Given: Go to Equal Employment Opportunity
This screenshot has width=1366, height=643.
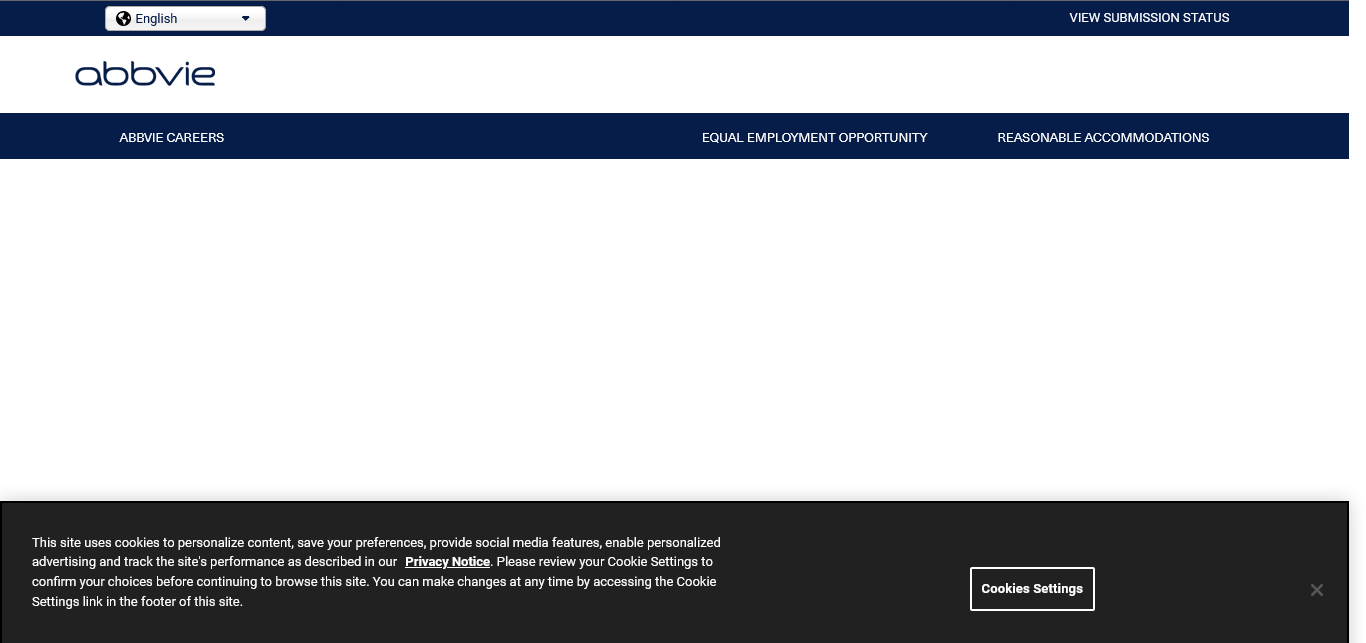Looking at the screenshot, I should click(x=814, y=137).
